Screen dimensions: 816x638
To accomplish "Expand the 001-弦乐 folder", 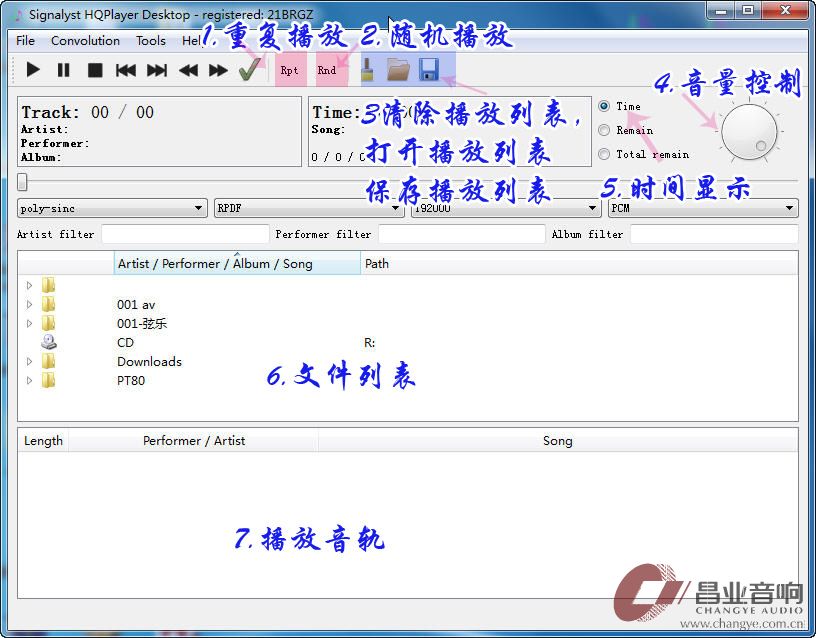I will [x=29, y=323].
